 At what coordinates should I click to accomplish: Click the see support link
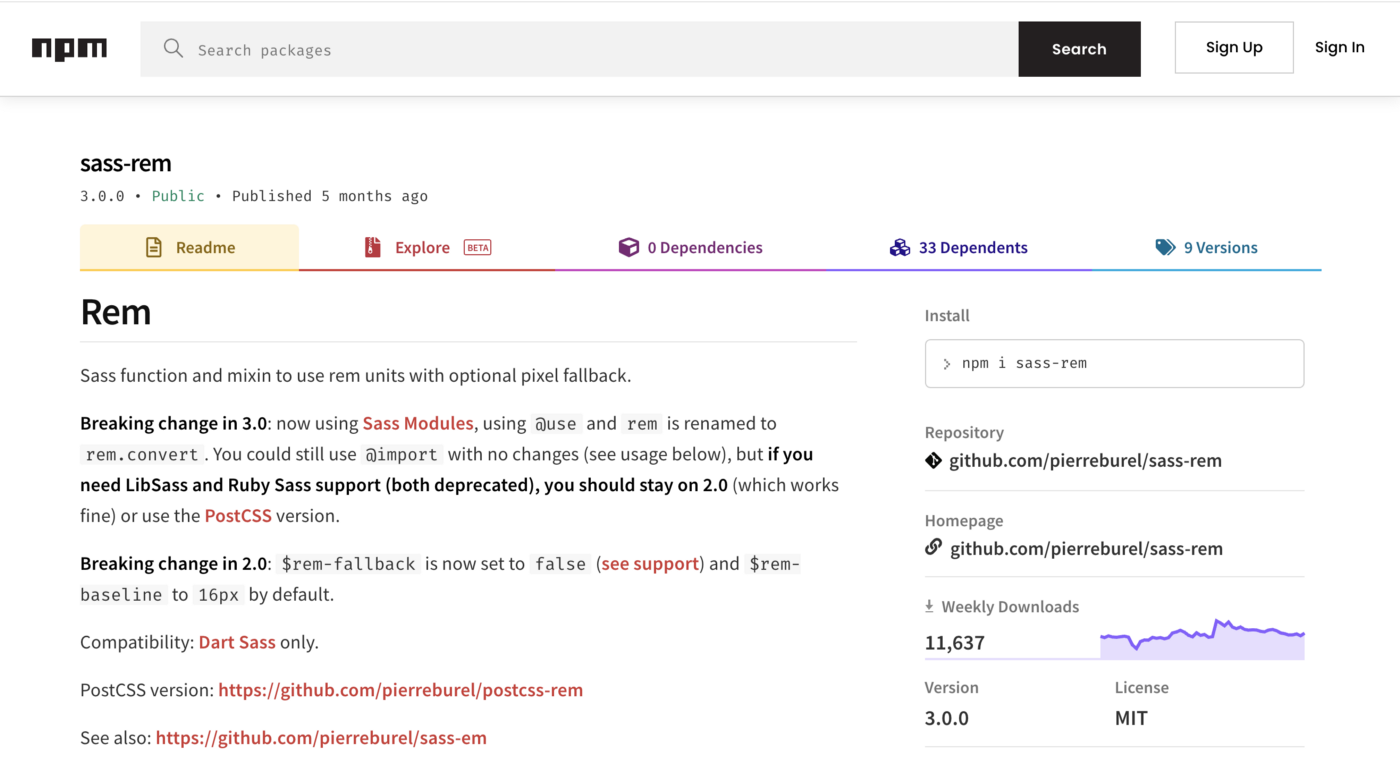[650, 563]
